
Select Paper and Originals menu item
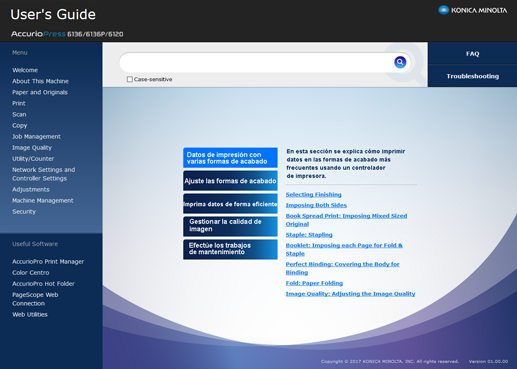pyautogui.click(x=40, y=92)
